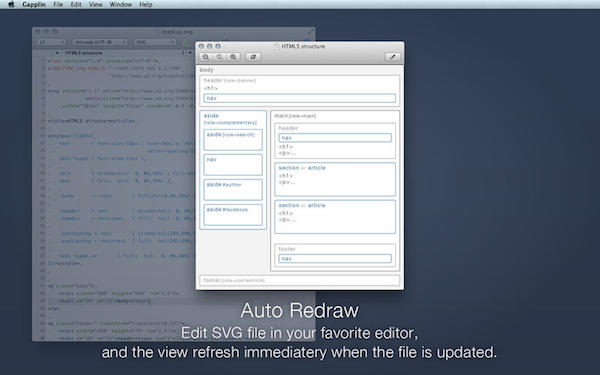The height and width of the screenshot is (375, 600).
Task: Open the Edit menu
Action: coord(76,5)
